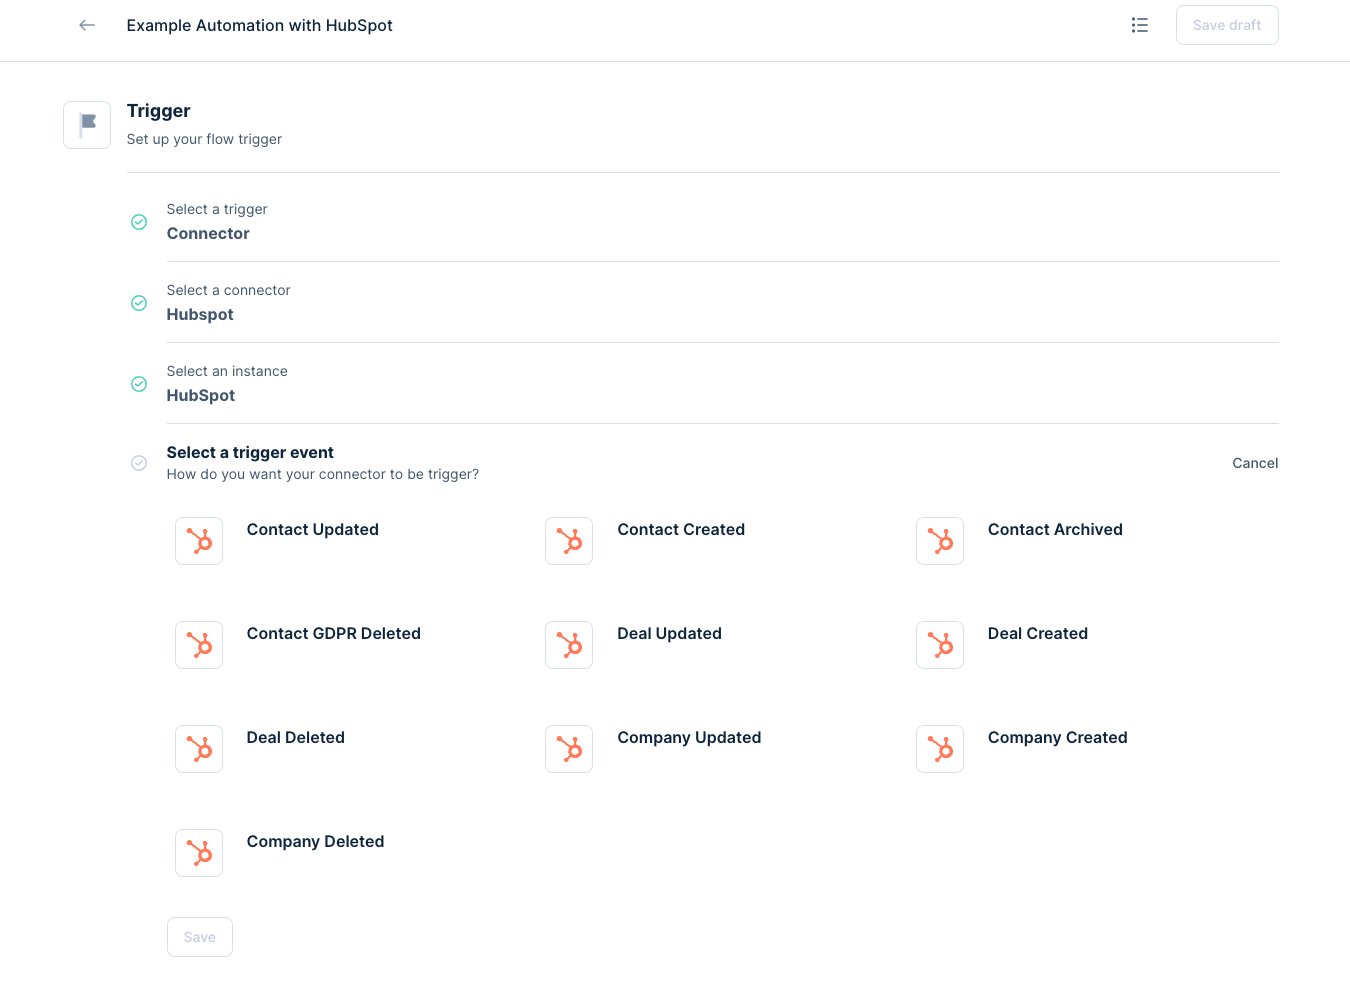Expand the Select a trigger Connector step
1350x987 pixels.
[208, 233]
